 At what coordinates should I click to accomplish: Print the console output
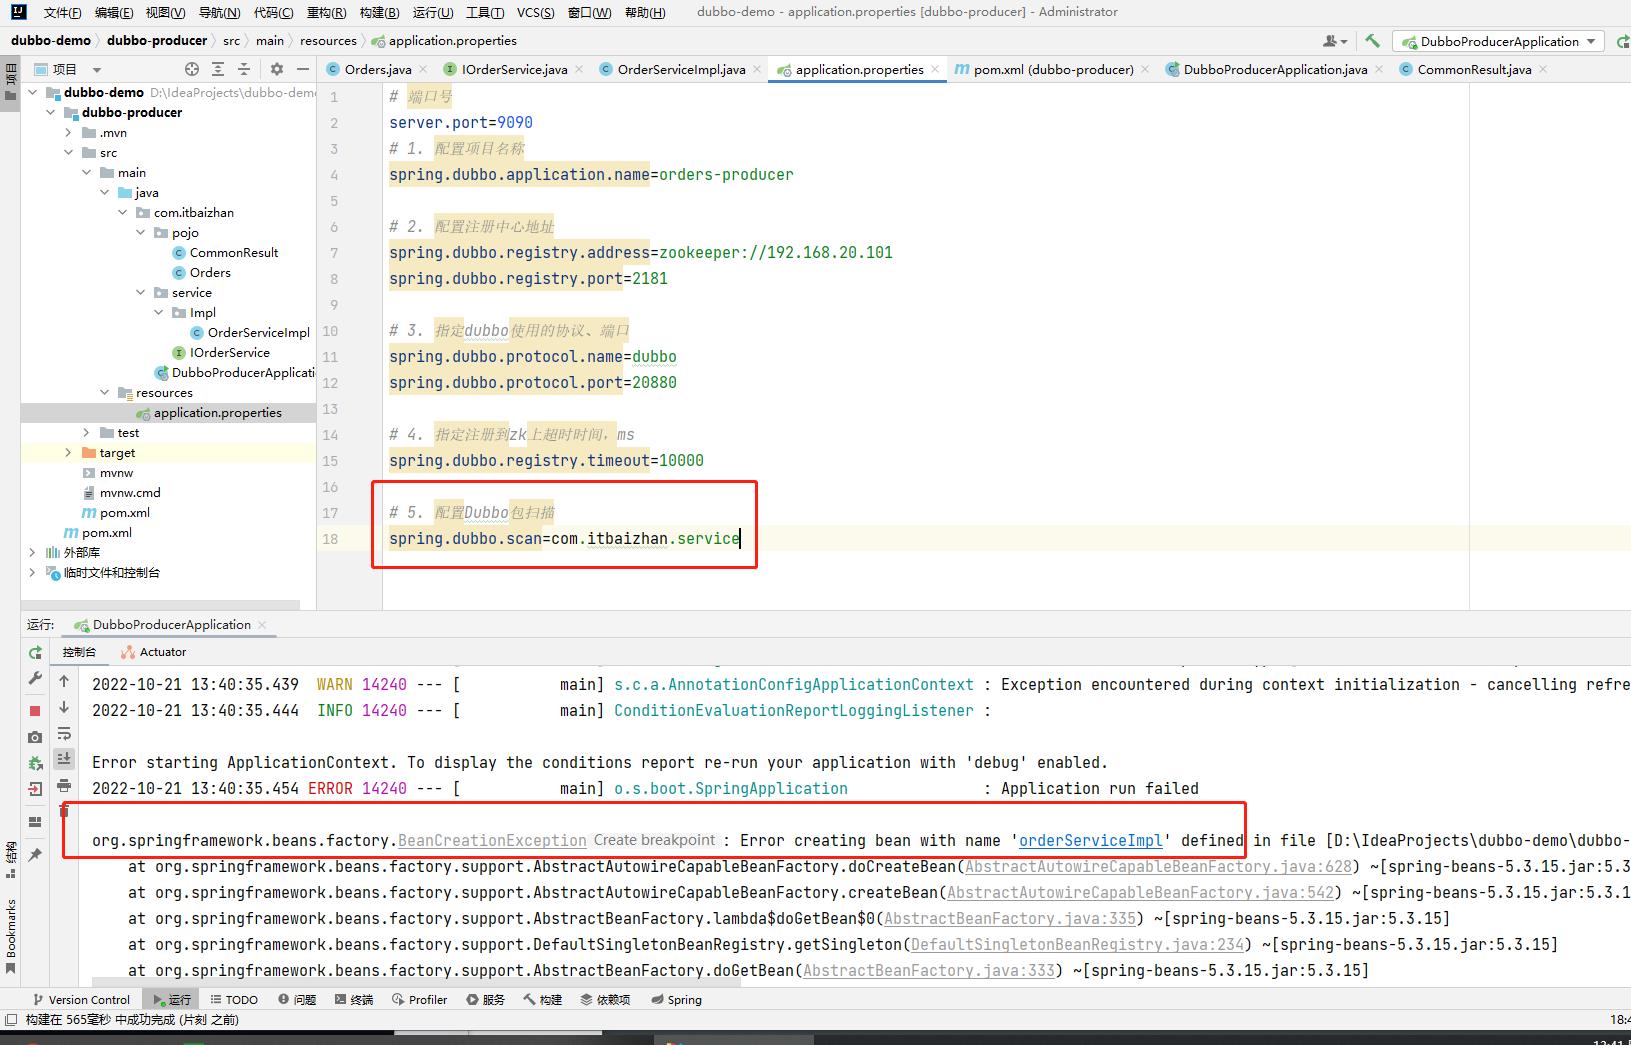[64, 785]
